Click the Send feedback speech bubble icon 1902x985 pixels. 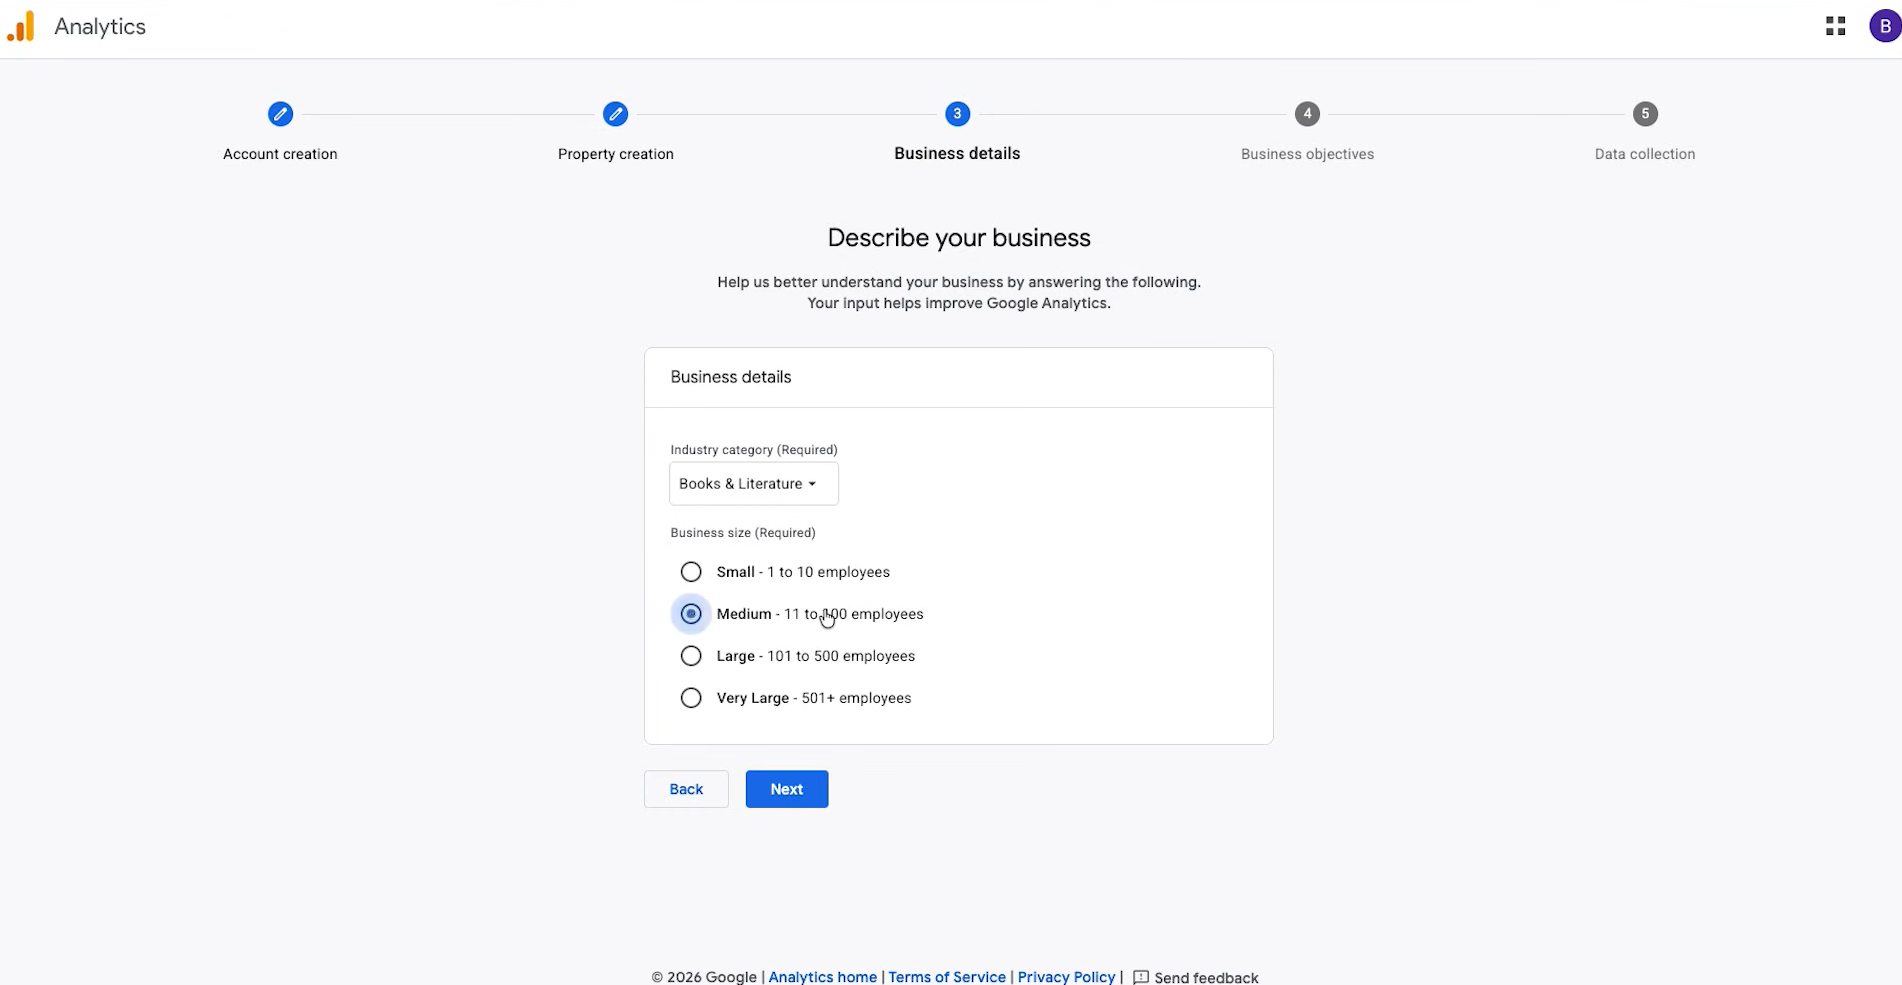(x=1140, y=977)
